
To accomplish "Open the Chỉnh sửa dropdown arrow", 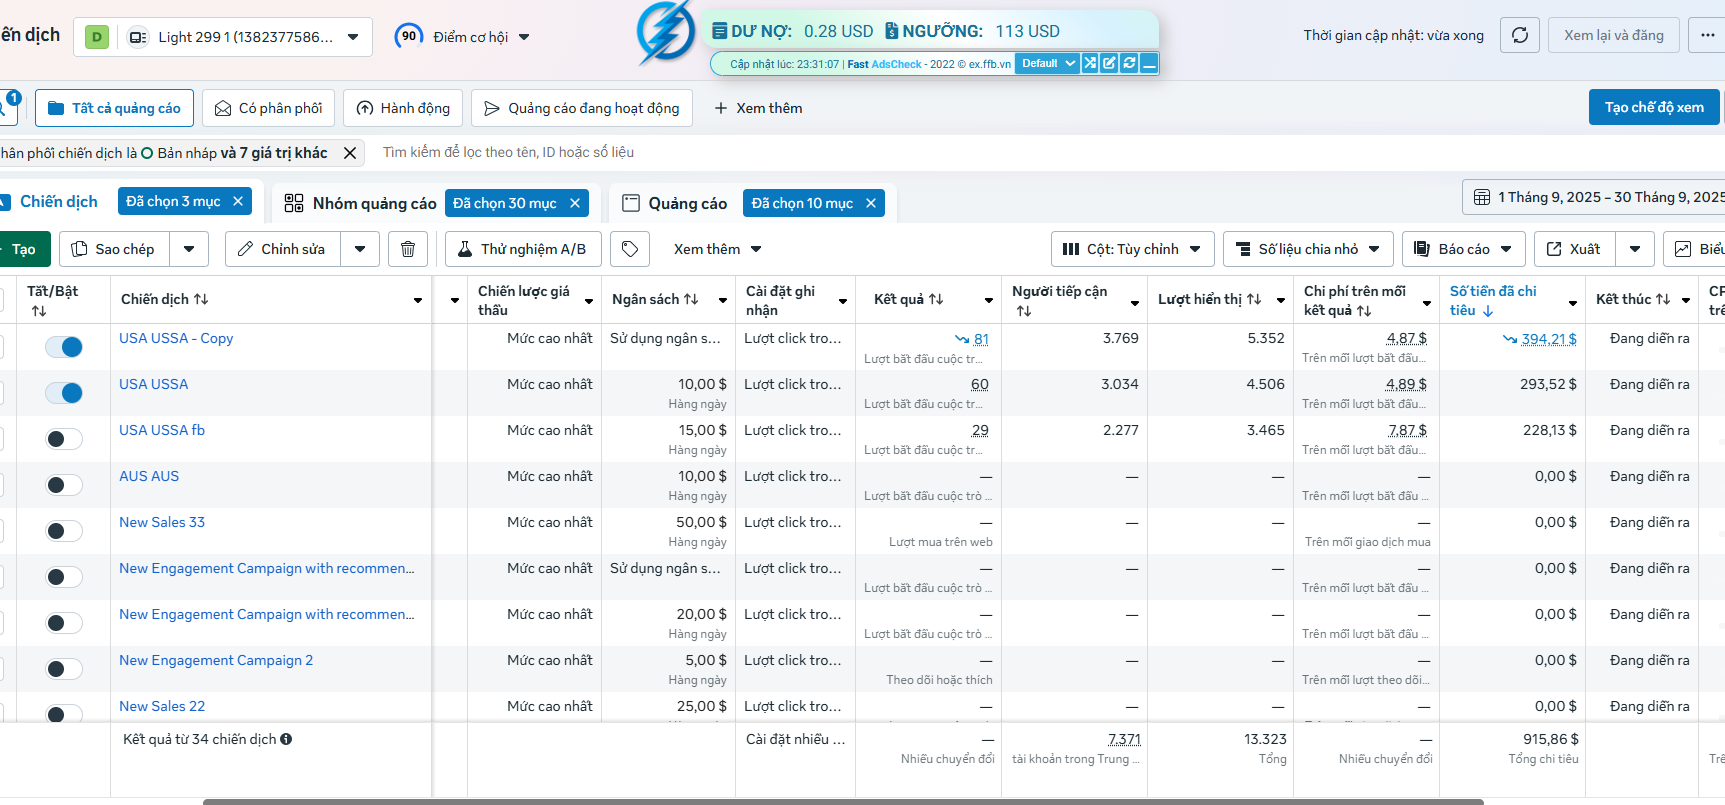I will (x=360, y=249).
